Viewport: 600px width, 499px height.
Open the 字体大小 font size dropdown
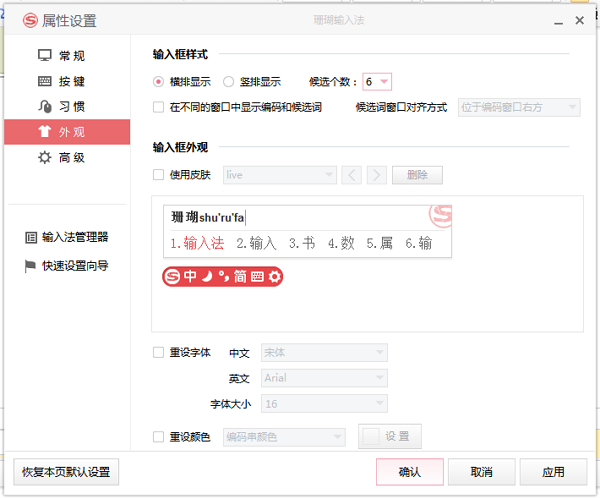(x=324, y=404)
